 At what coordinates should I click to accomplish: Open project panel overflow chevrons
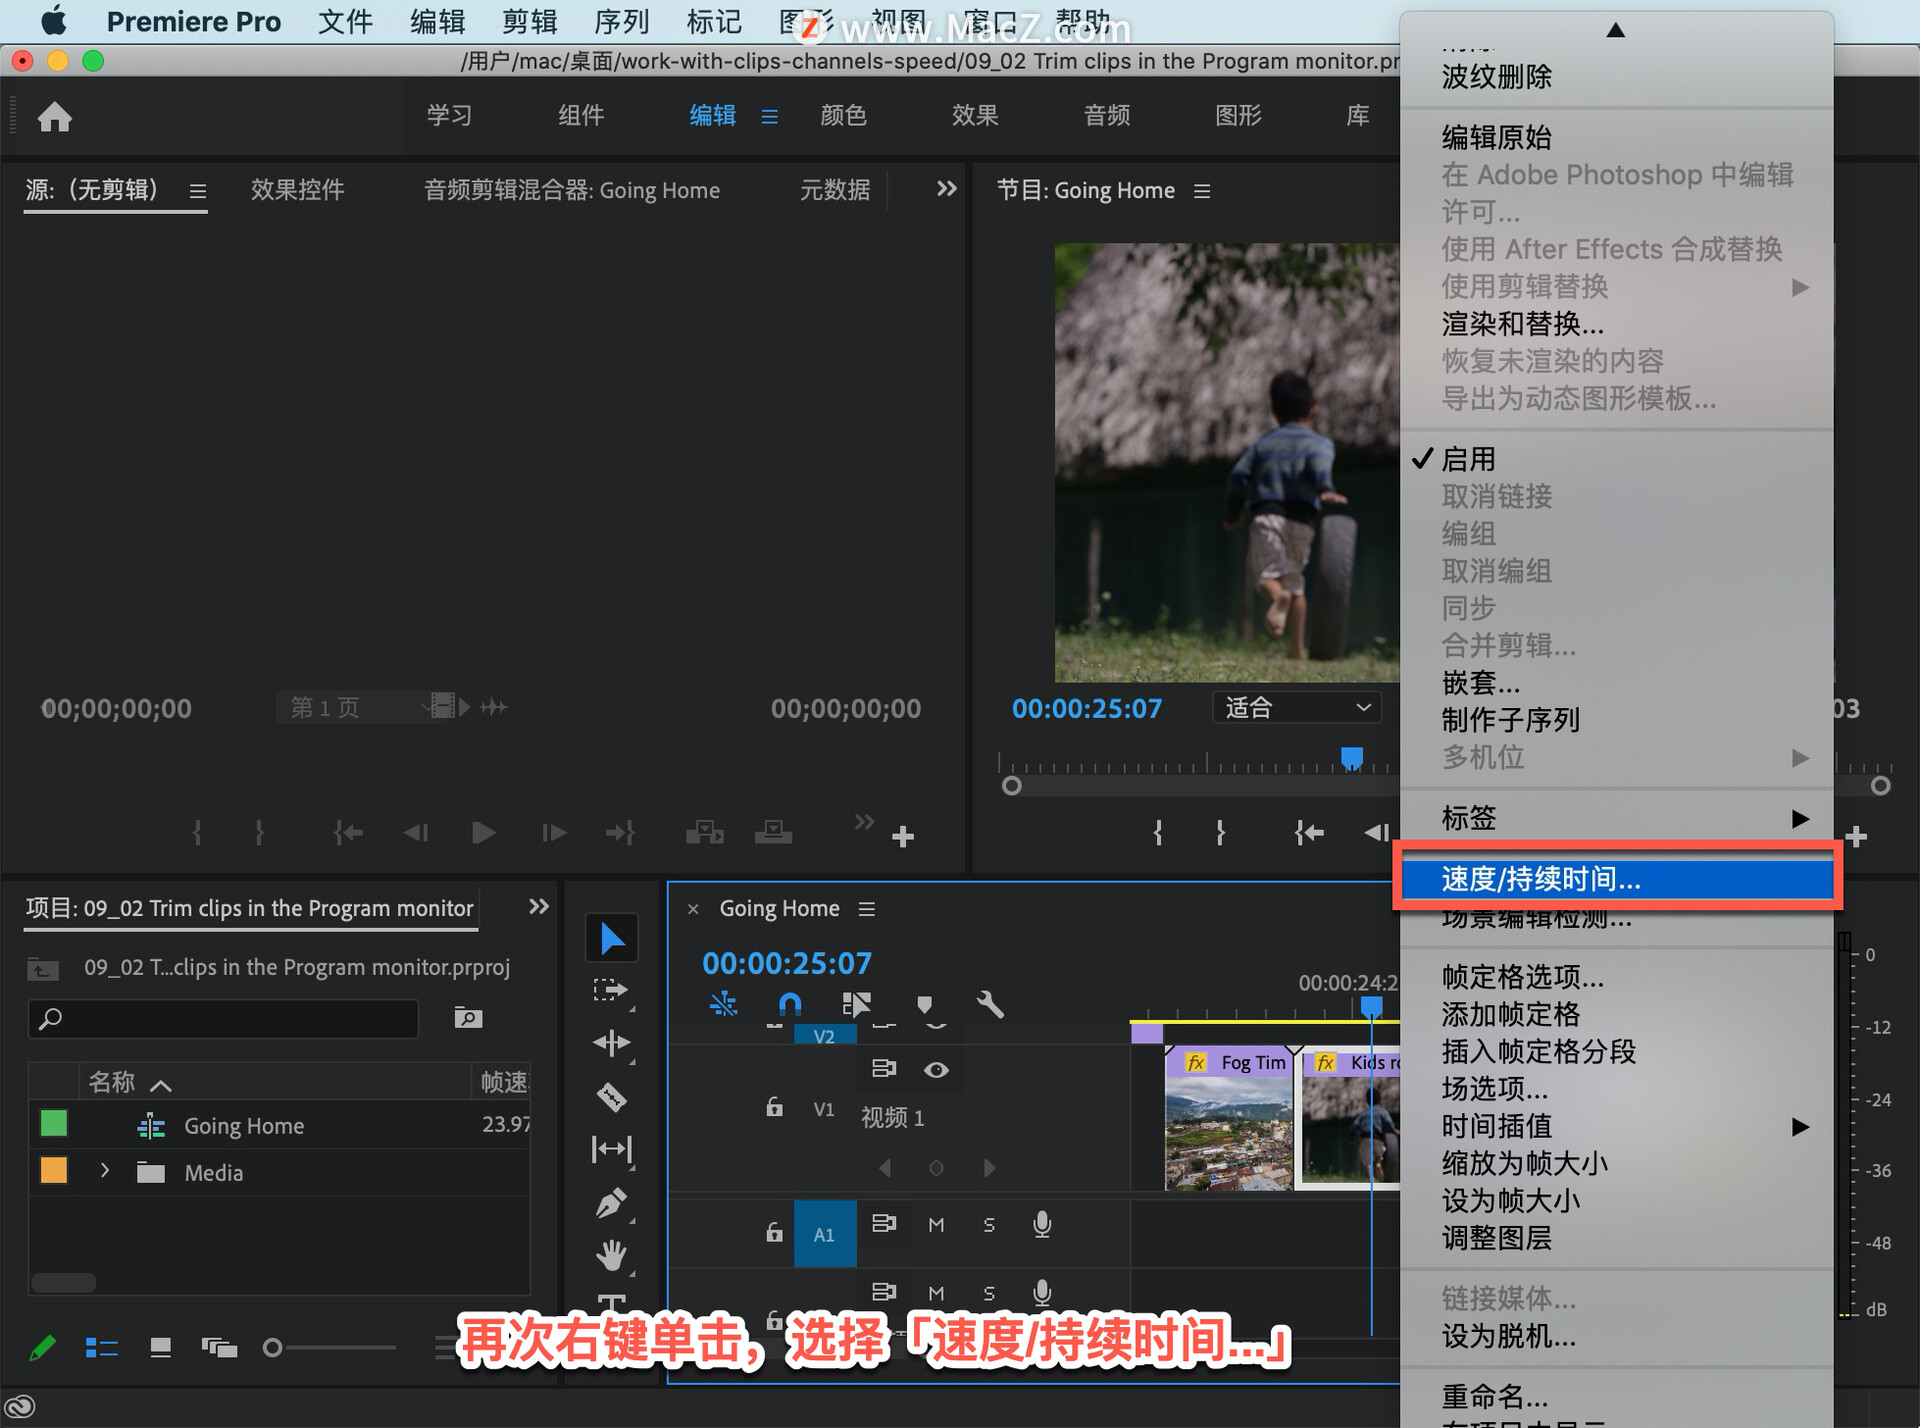pyautogui.click(x=538, y=907)
